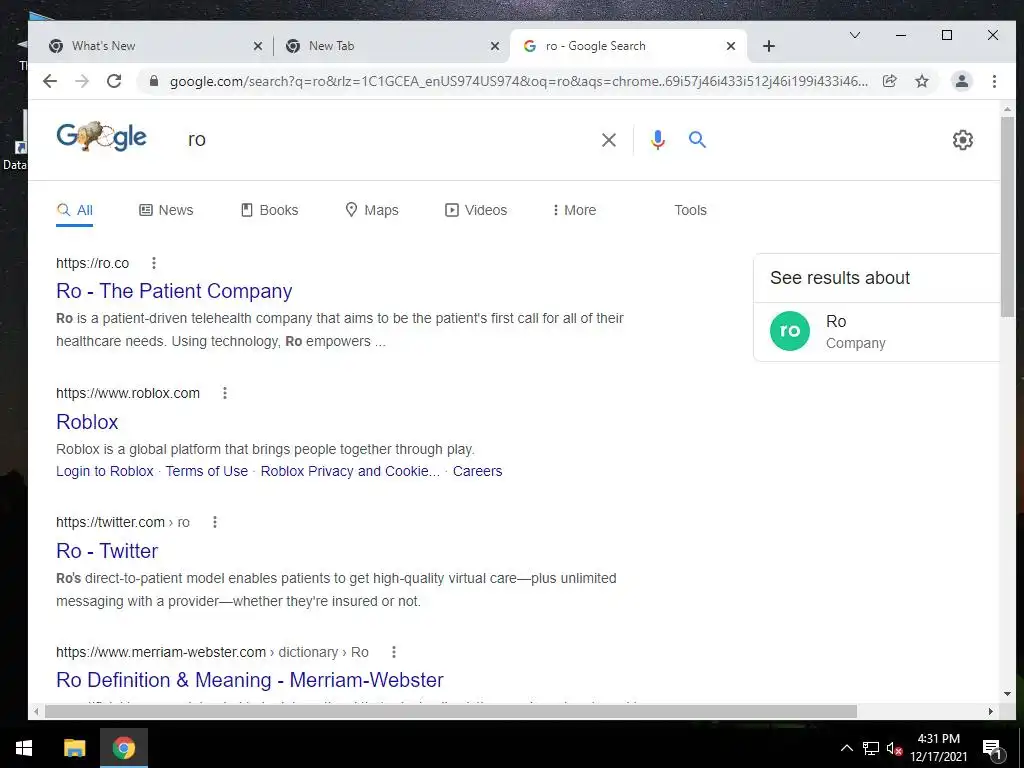Viewport: 1024px width, 768px height.
Task: Open the network tray icon
Action: point(871,748)
